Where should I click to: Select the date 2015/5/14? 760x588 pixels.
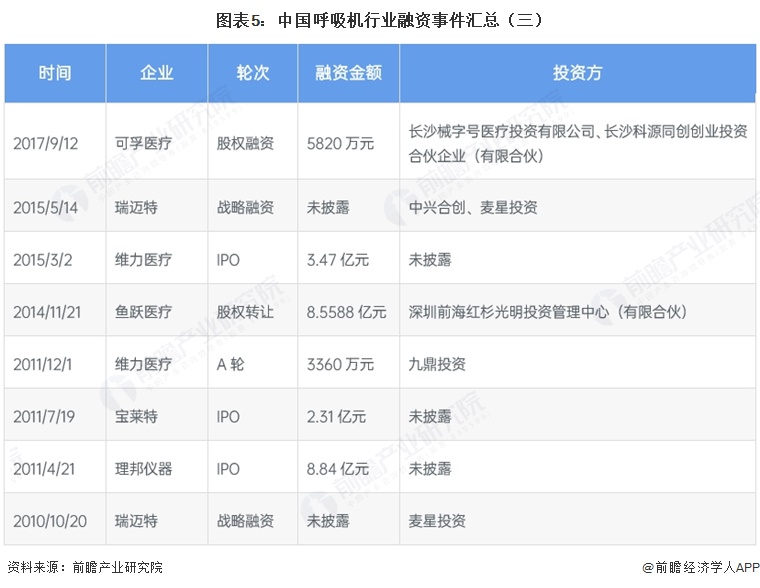46,208
